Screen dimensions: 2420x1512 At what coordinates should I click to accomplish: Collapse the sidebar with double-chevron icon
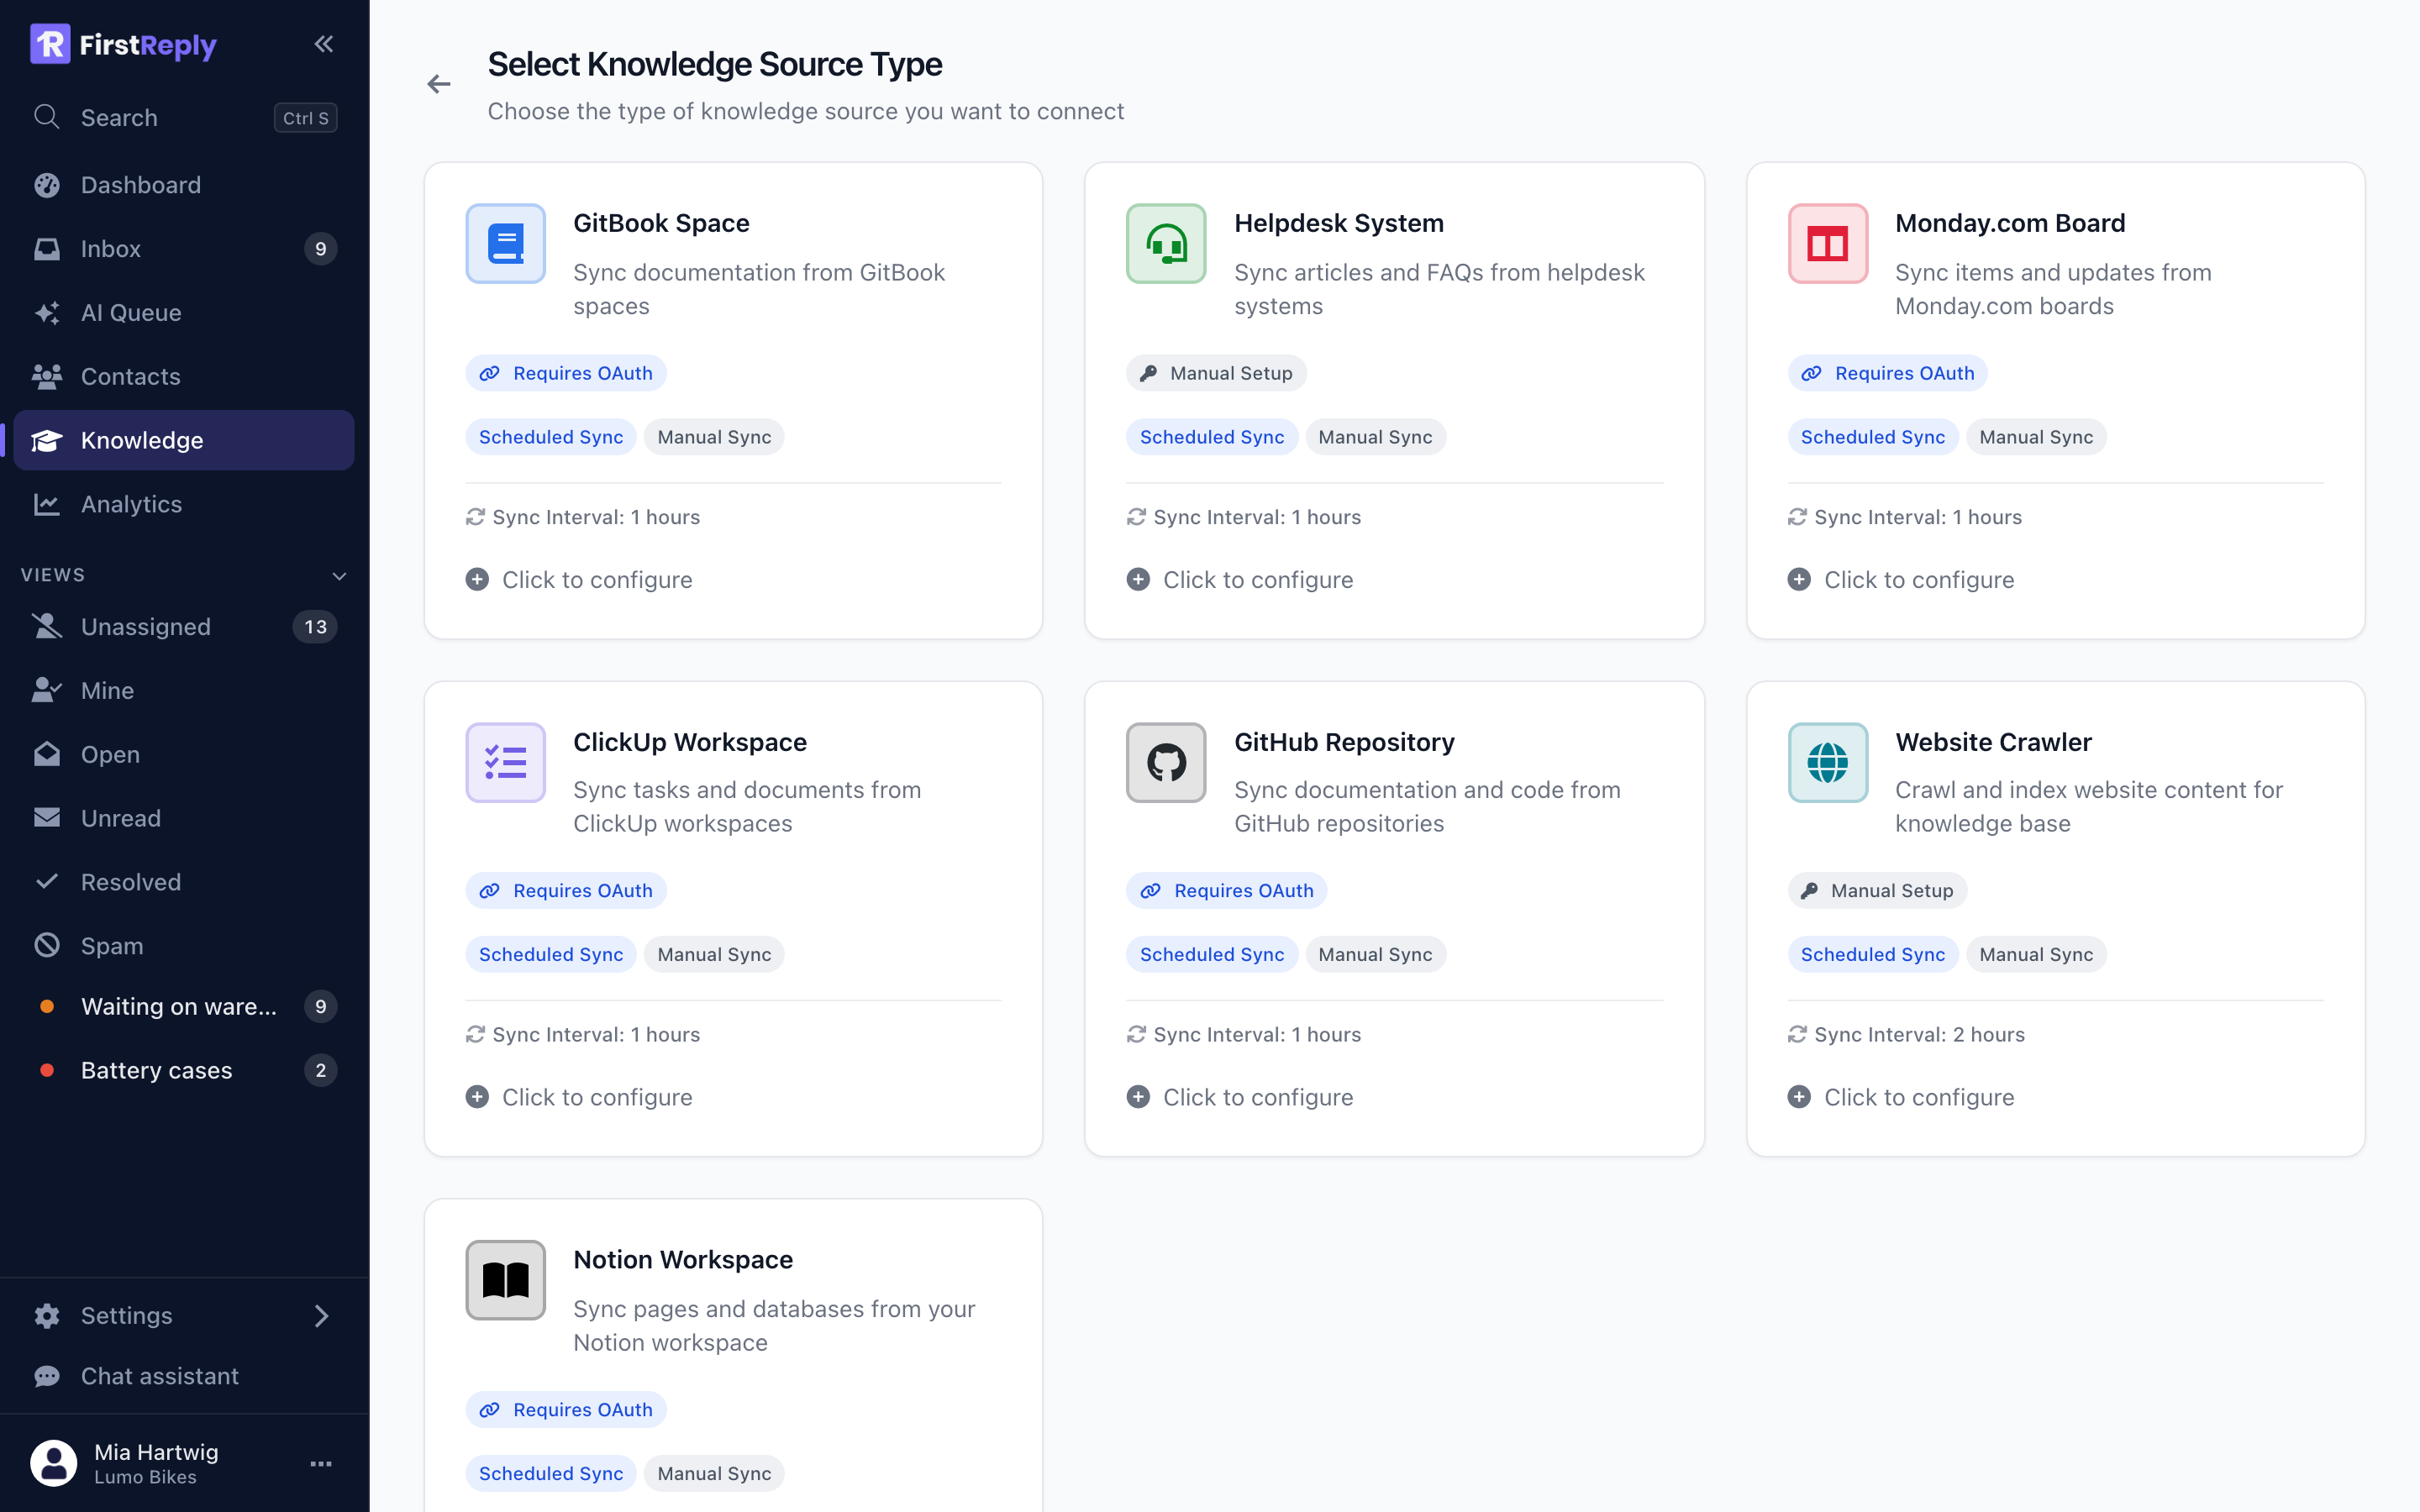point(323,44)
